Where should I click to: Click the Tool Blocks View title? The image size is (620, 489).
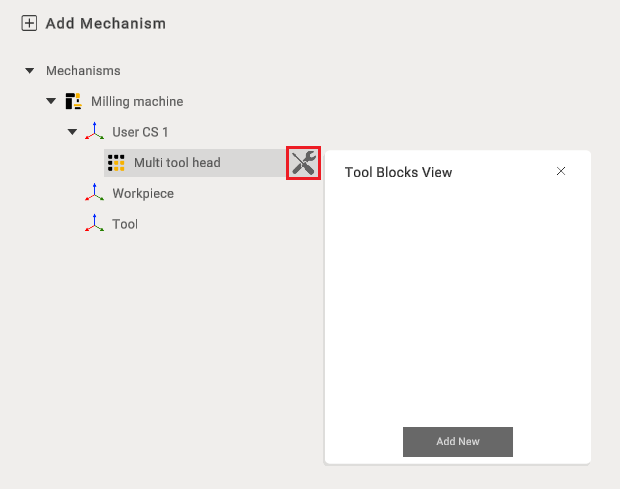398,172
